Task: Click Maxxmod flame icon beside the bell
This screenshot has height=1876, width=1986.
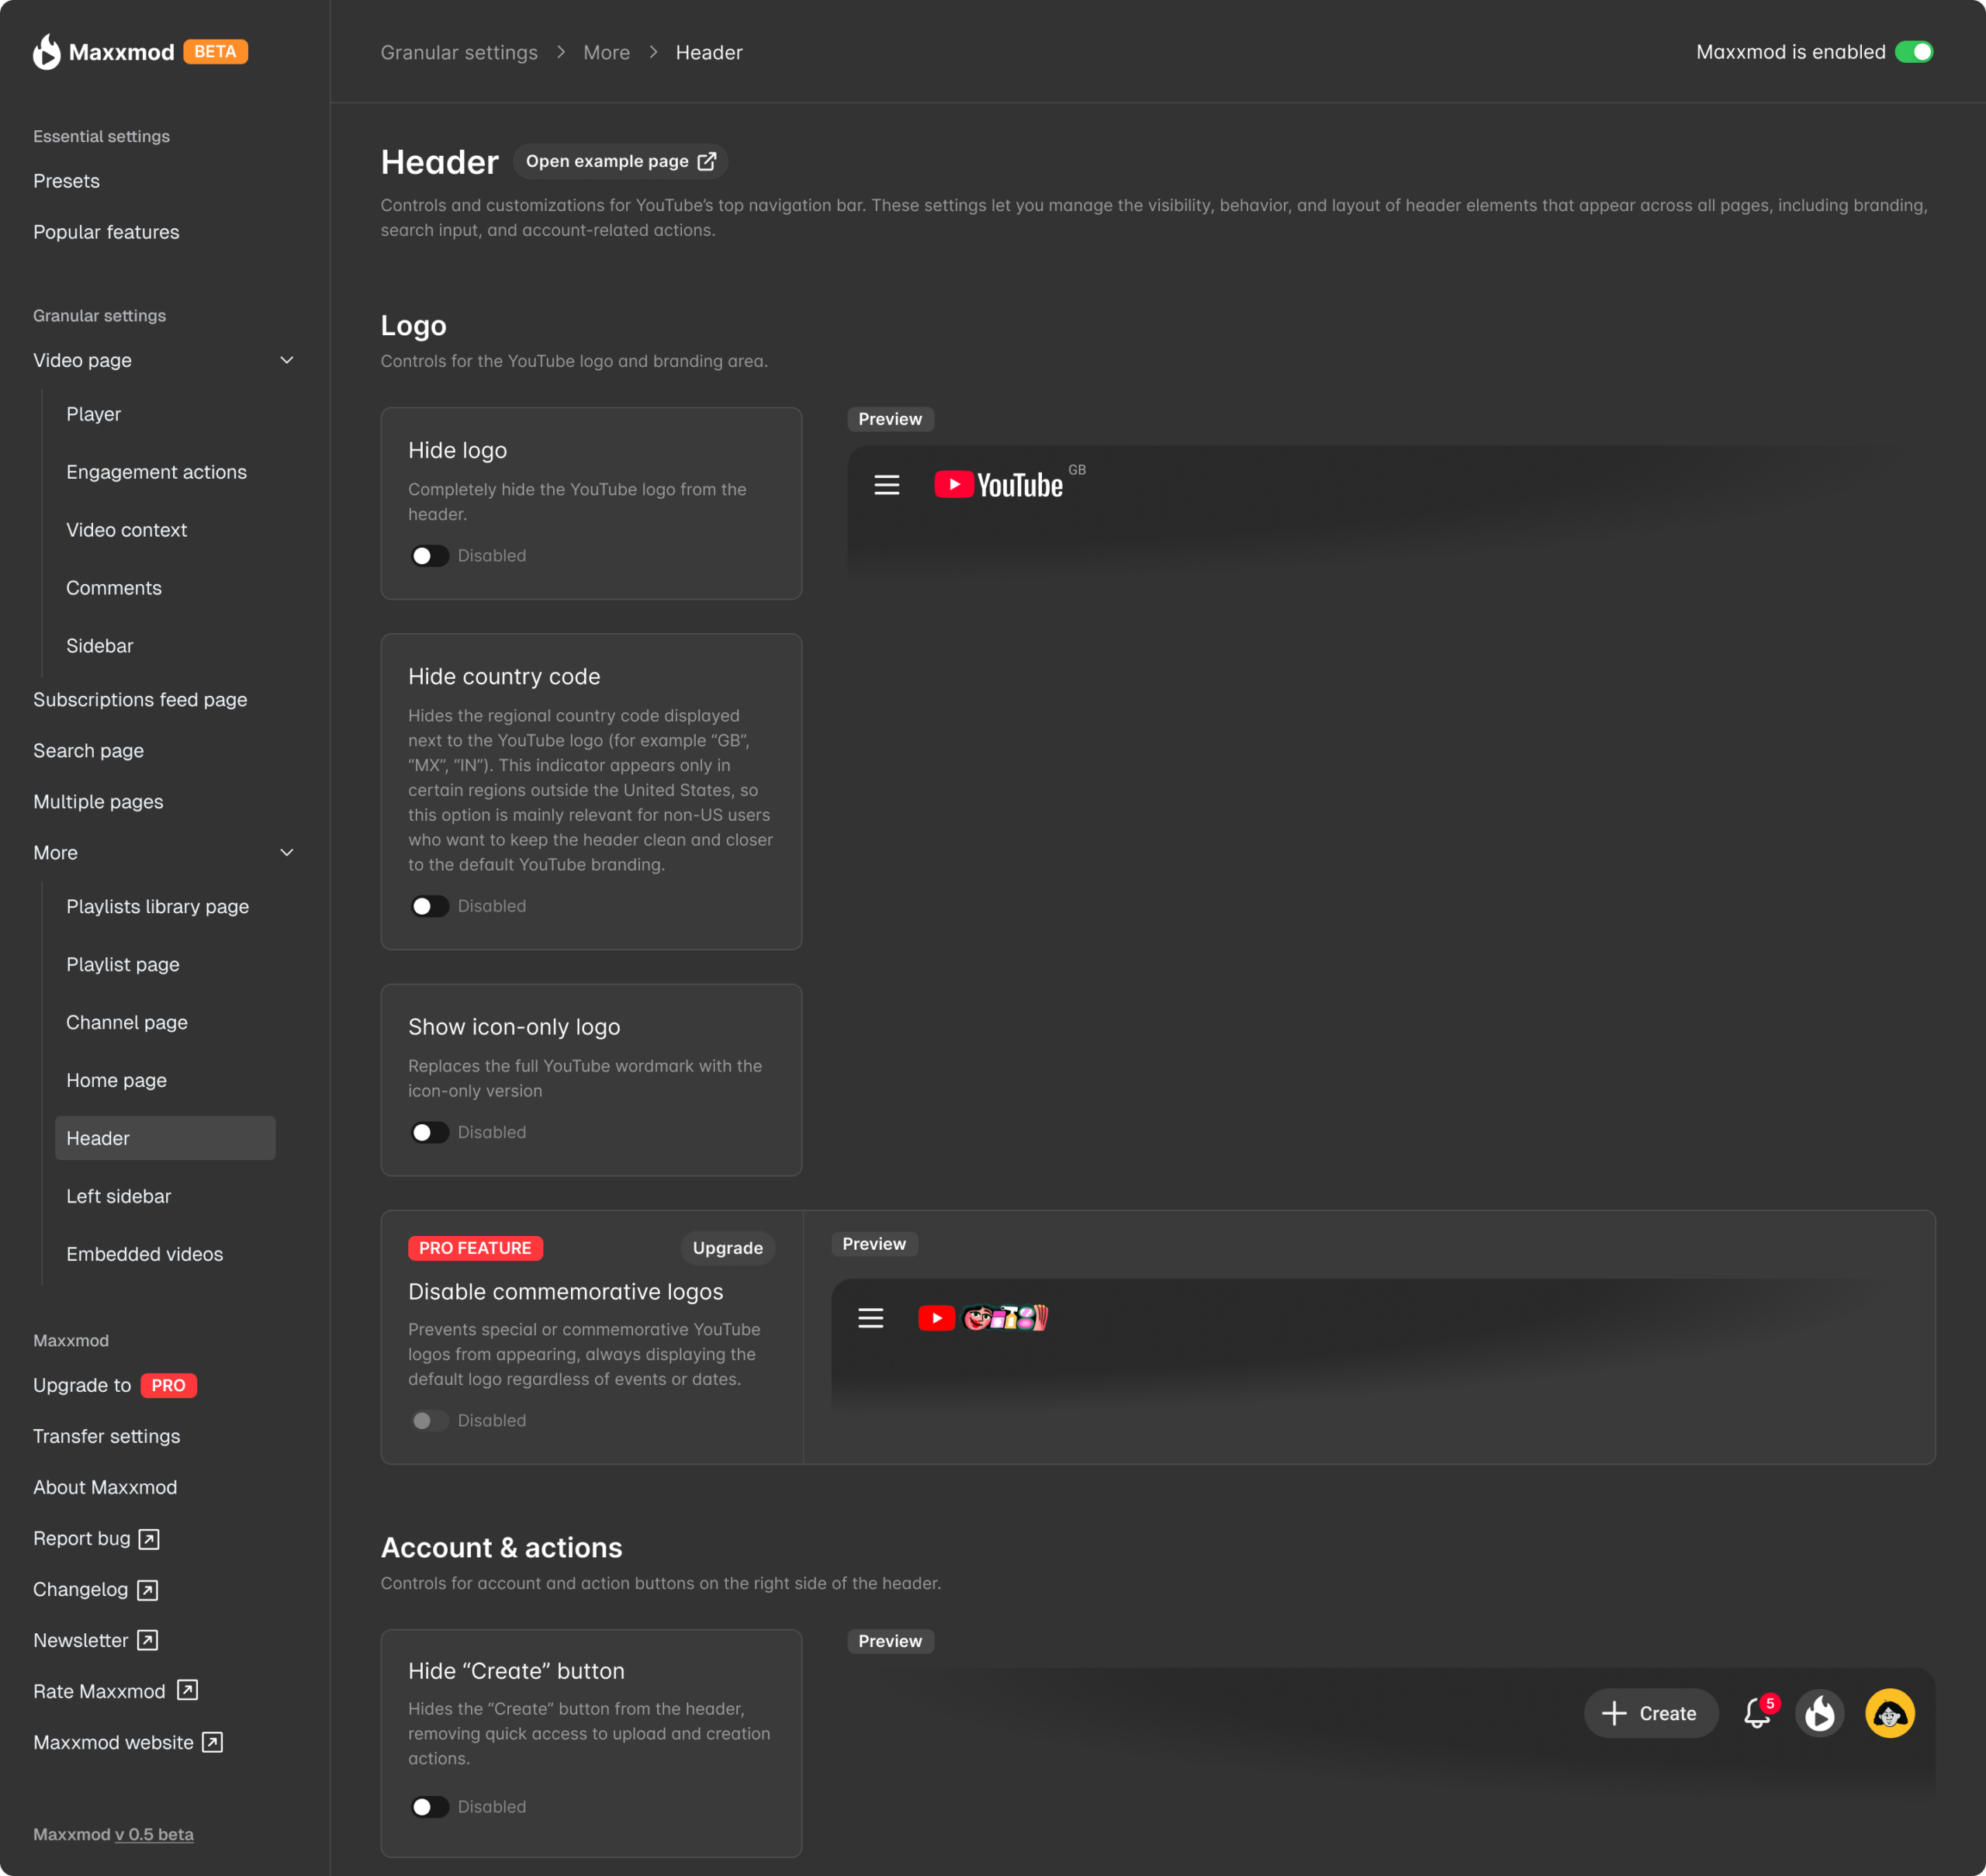Action: [1819, 1713]
